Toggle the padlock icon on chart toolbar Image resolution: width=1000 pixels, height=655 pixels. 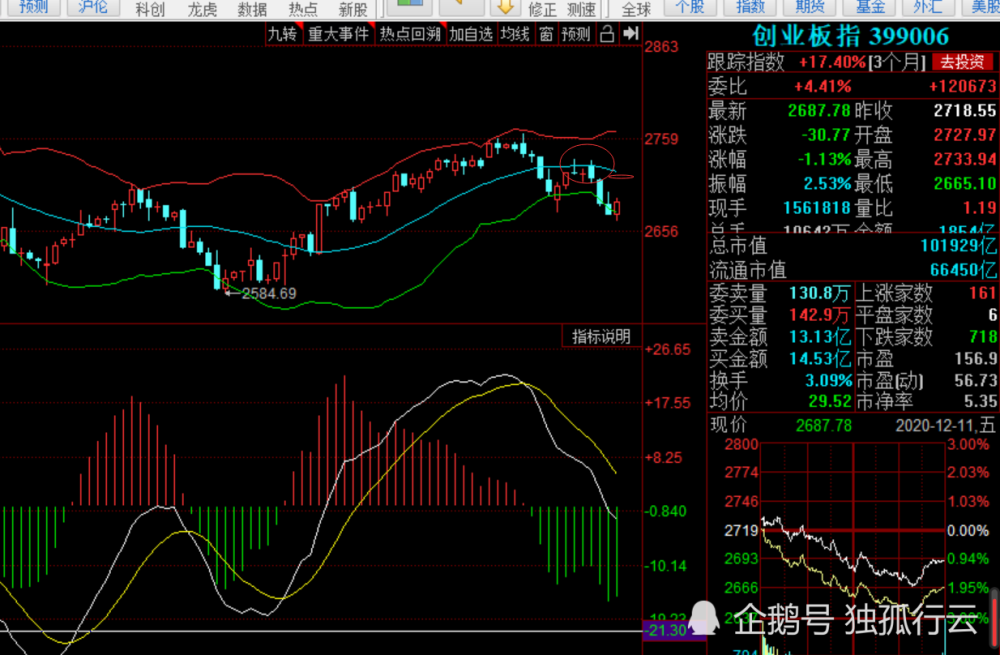pyautogui.click(x=607, y=34)
